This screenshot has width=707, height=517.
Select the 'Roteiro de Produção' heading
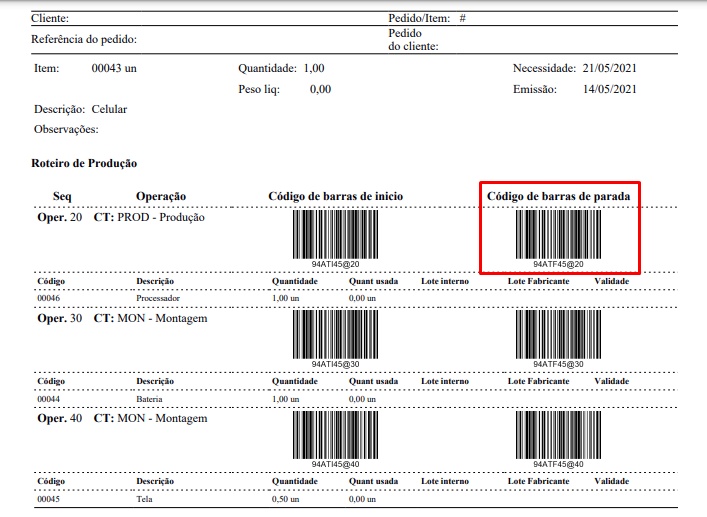[84, 163]
